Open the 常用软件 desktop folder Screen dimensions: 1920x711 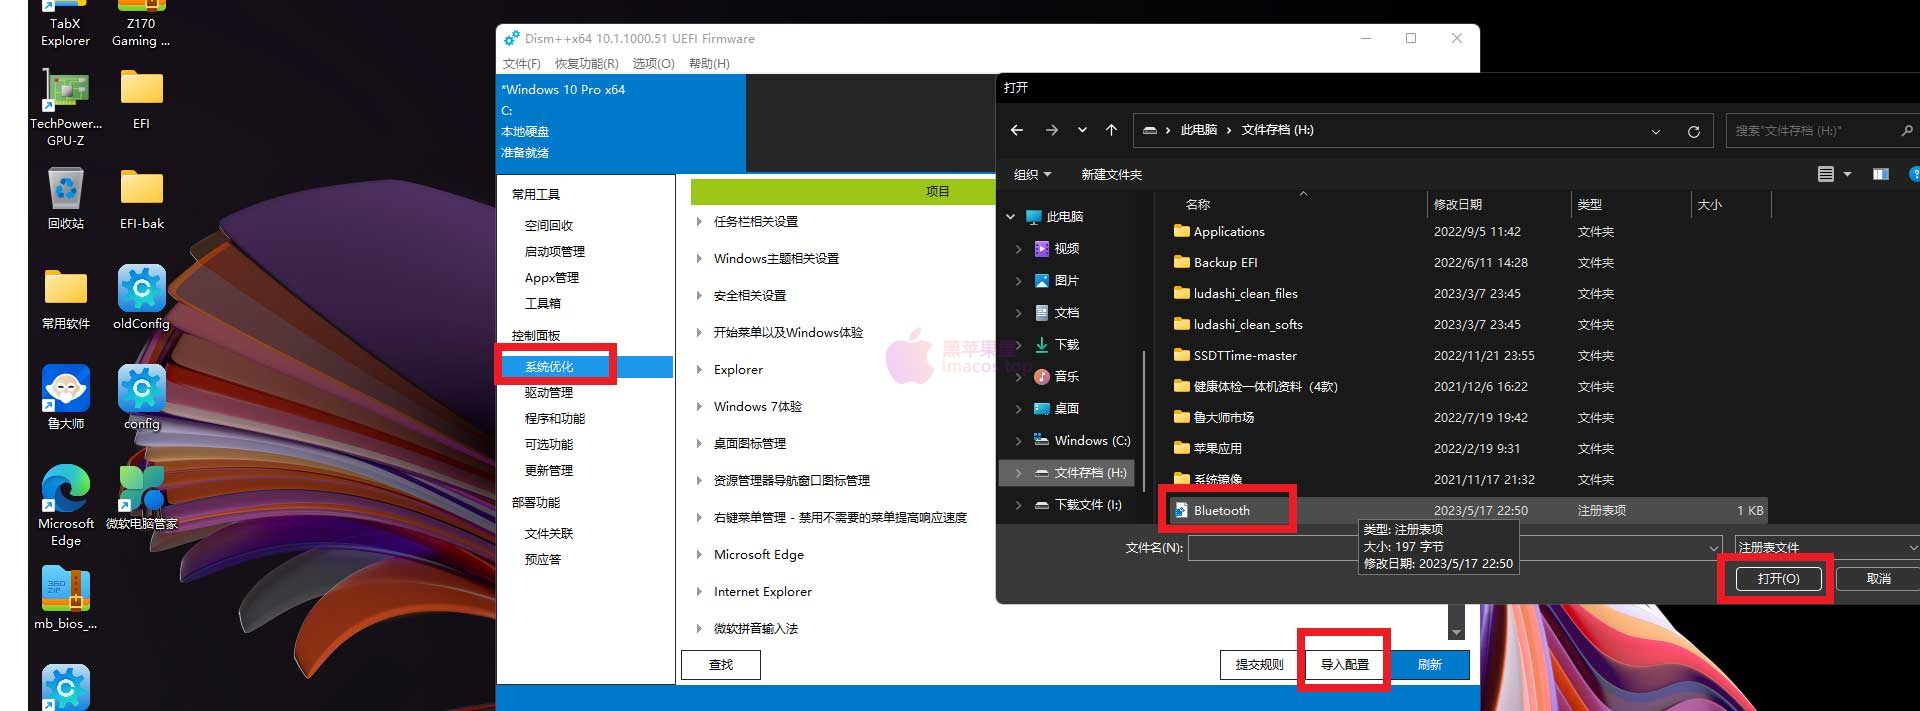[x=65, y=299]
